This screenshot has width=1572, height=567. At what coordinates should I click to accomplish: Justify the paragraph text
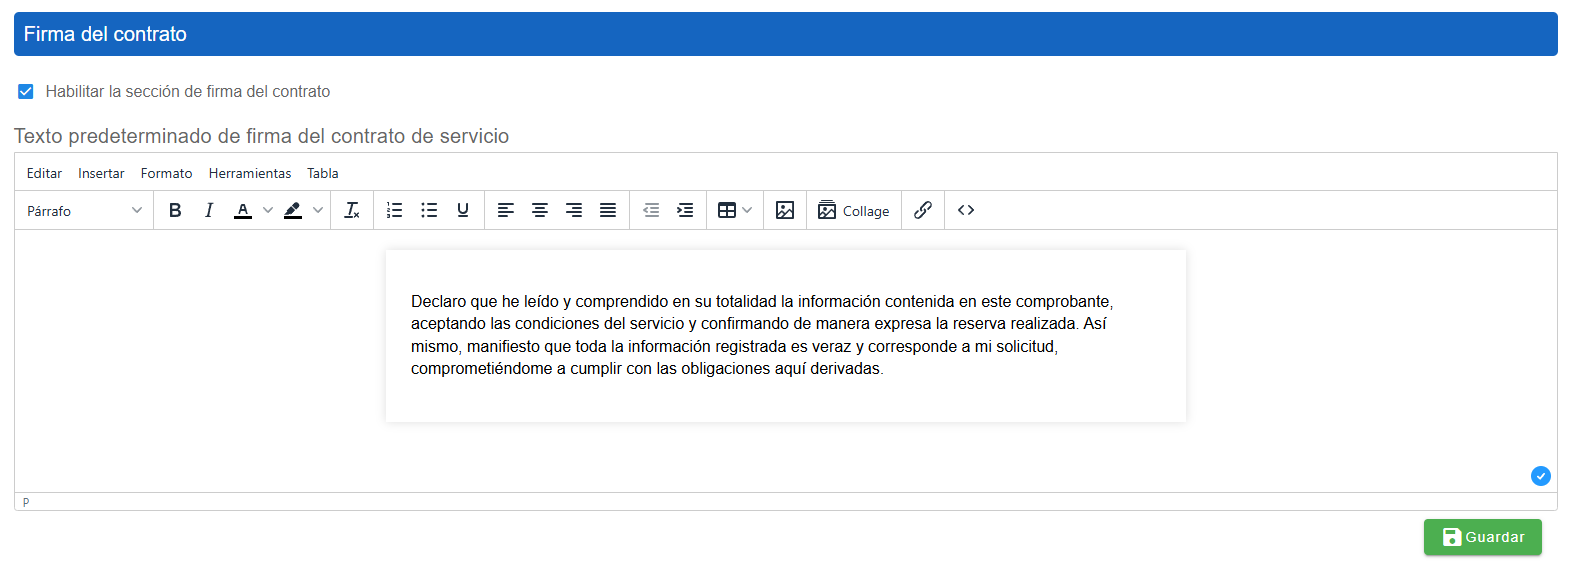coord(608,210)
